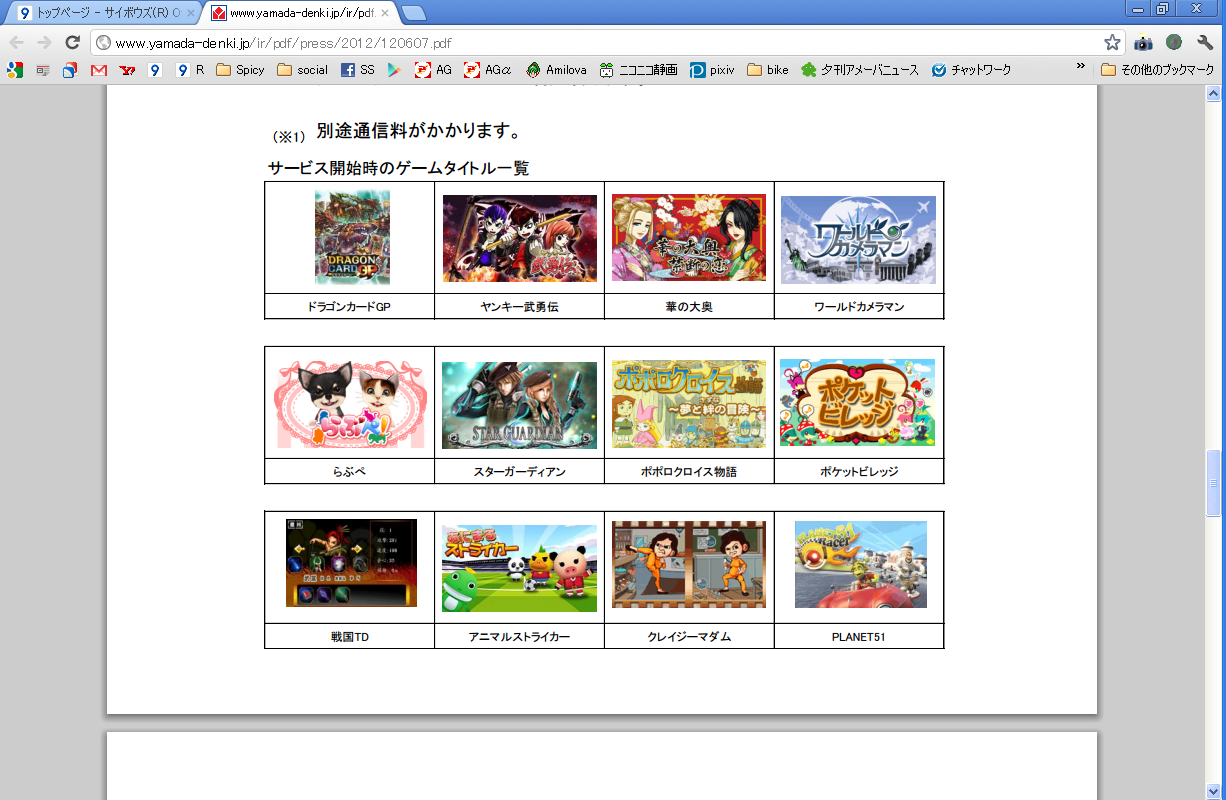
Task: Open the Yahoo bookmark icon
Action: click(x=127, y=70)
